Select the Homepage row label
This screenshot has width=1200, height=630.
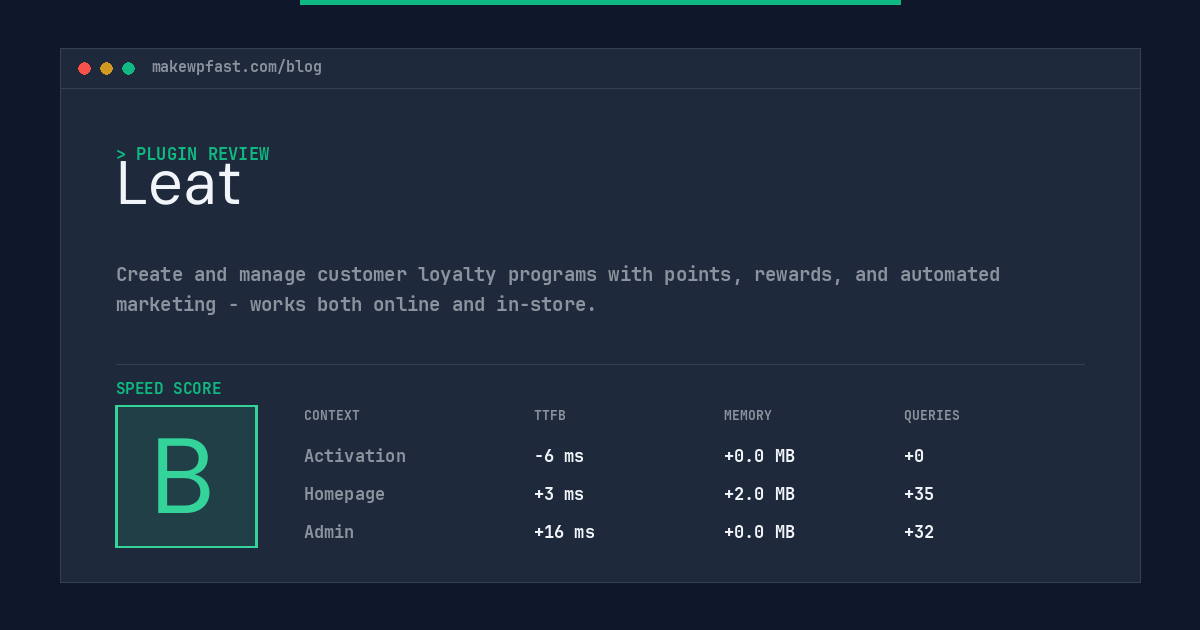click(344, 494)
